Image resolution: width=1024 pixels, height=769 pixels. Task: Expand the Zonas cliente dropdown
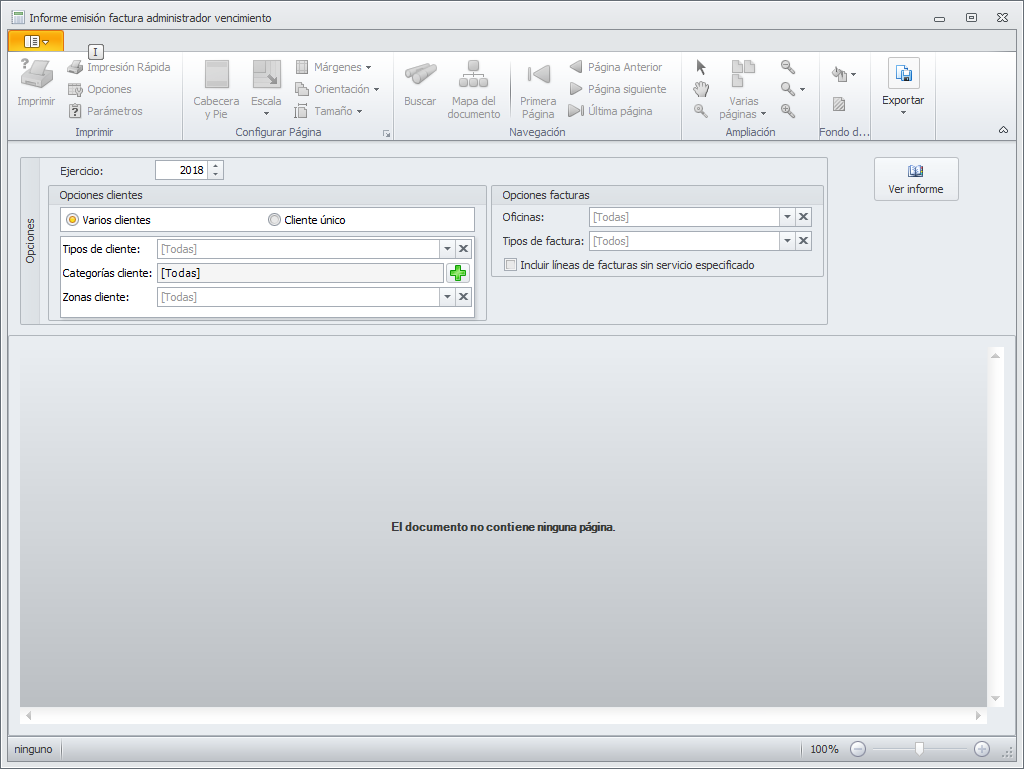447,297
